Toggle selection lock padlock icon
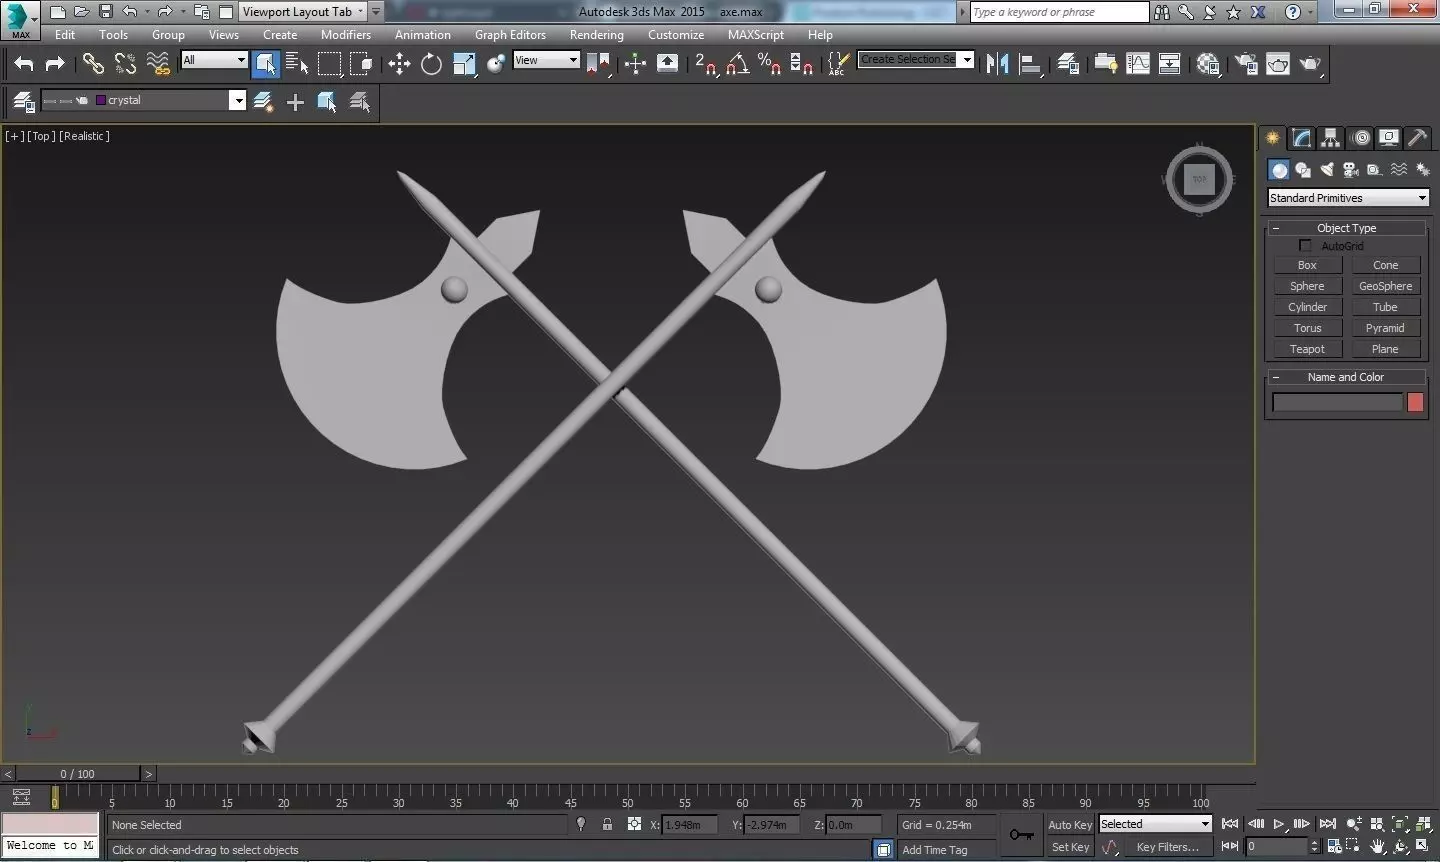The width and height of the screenshot is (1440, 862). coord(607,824)
